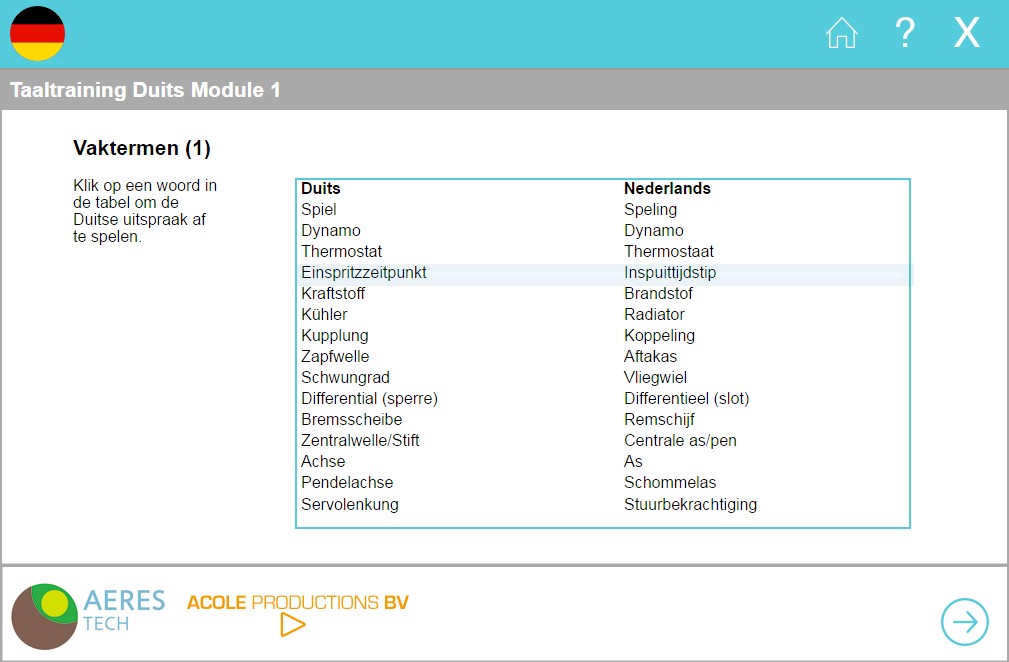Click Schwungrad in the Duits column
Screen dimensions: 1009x662
pos(345,378)
